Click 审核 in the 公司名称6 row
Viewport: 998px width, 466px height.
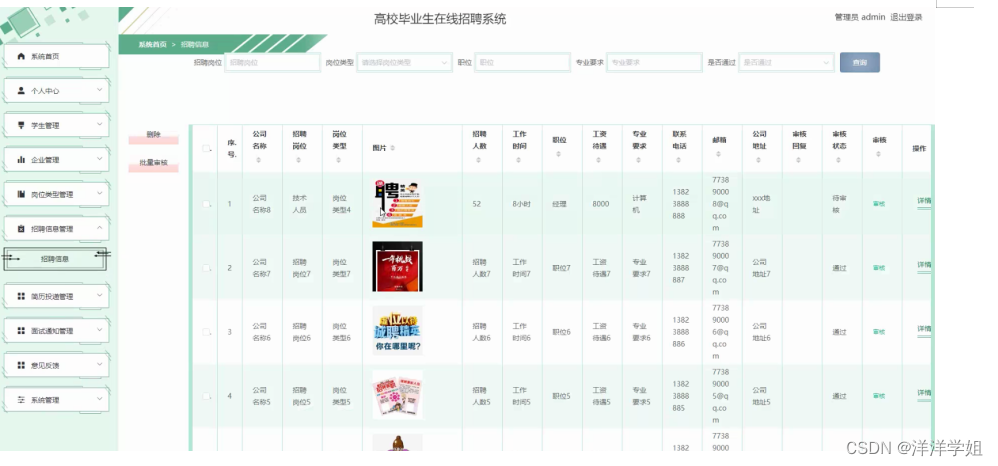(878, 332)
